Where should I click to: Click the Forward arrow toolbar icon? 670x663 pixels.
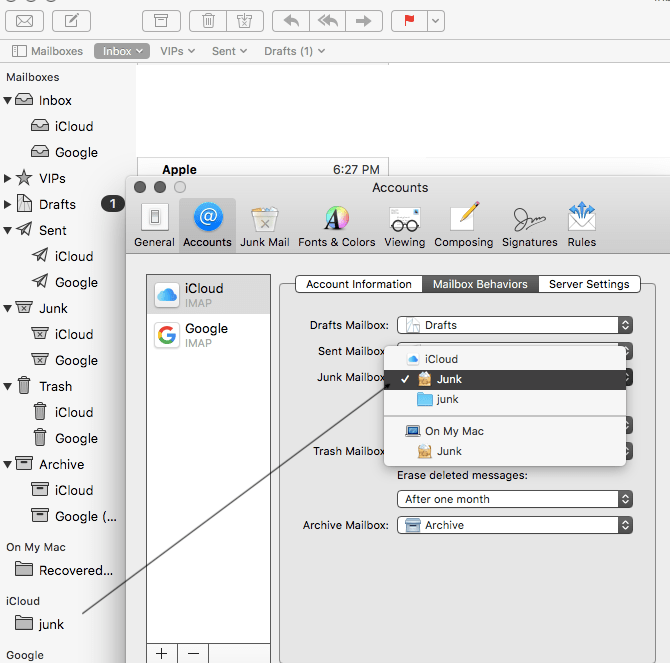[x=364, y=21]
